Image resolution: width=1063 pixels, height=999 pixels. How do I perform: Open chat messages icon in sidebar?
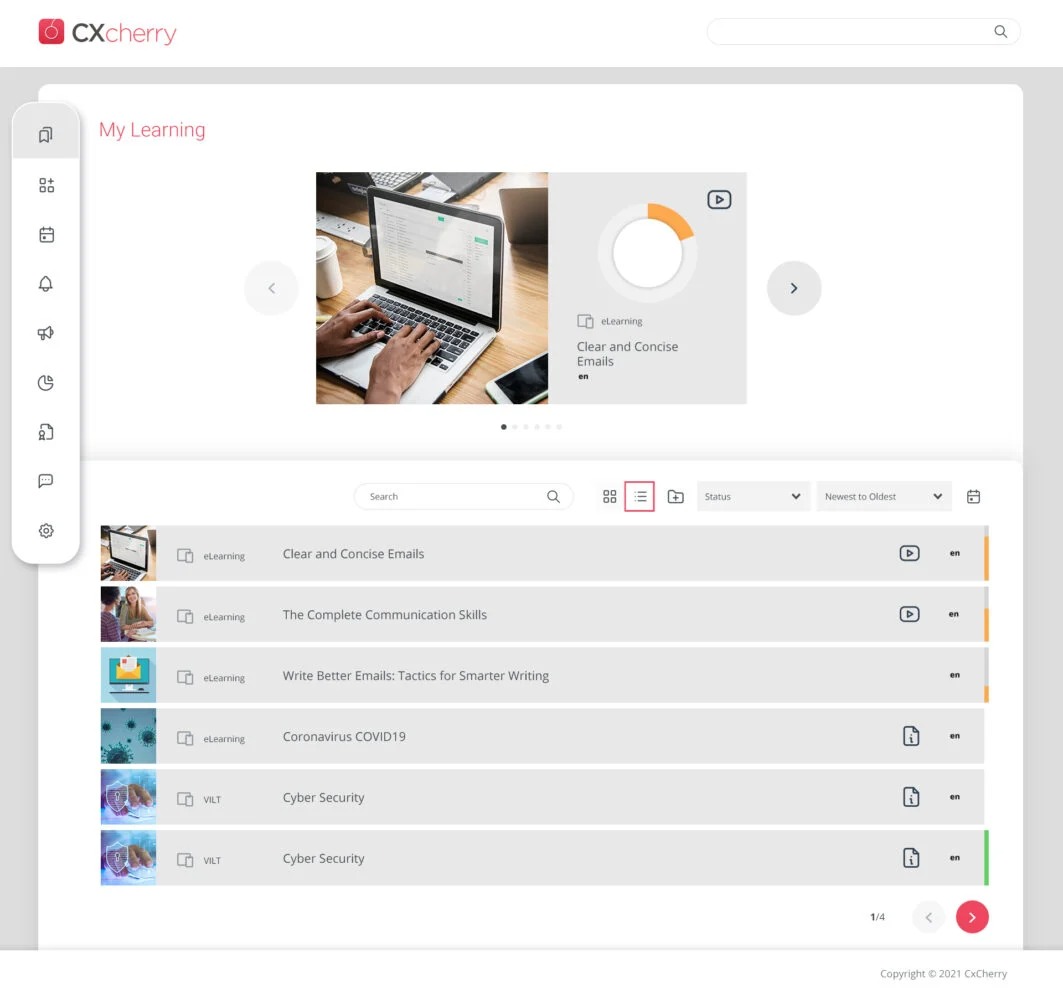click(45, 481)
